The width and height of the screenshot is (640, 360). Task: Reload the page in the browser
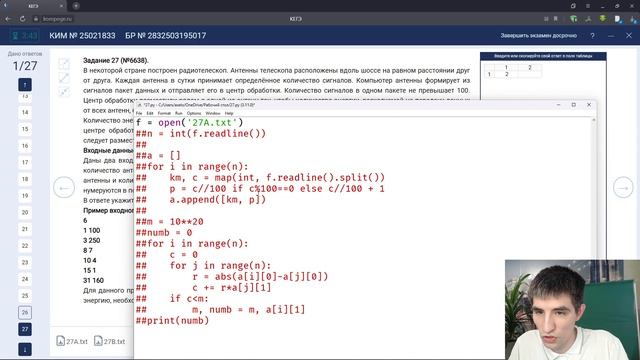22,19
